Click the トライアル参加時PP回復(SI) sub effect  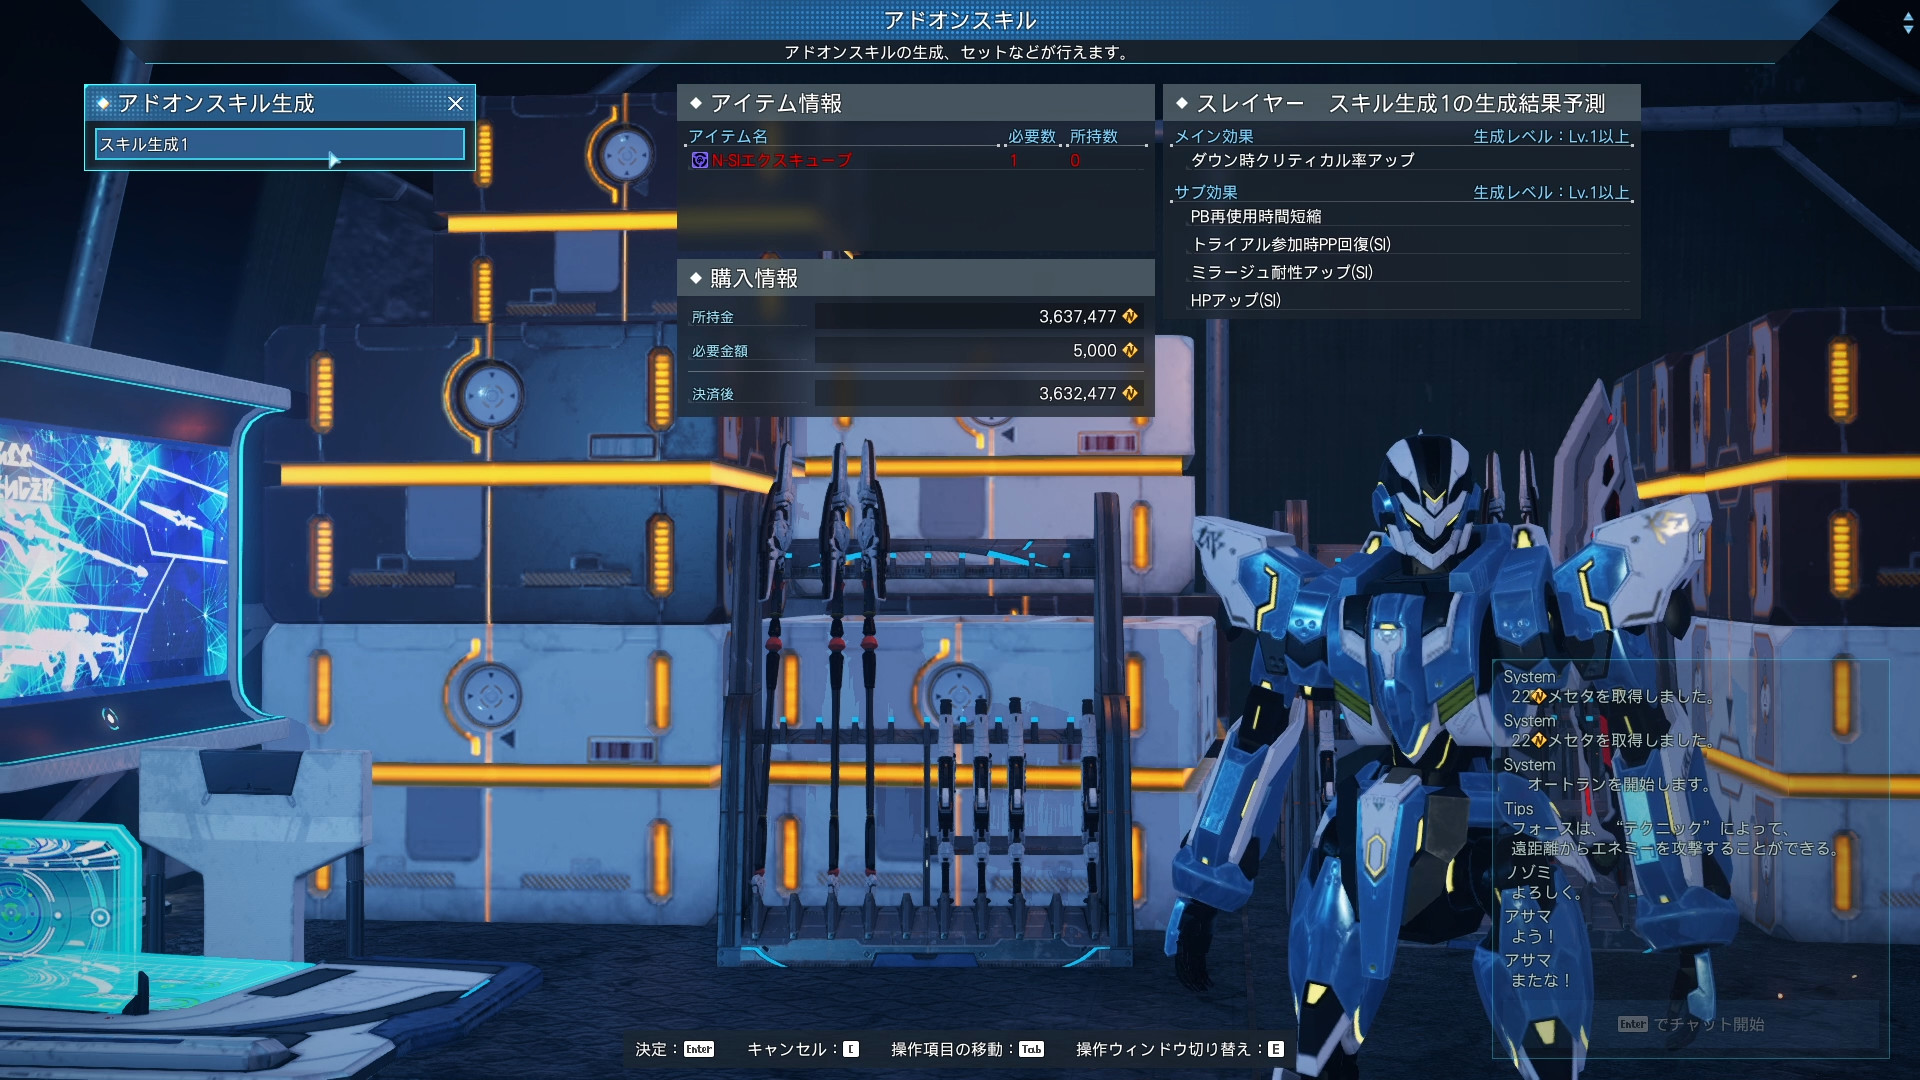pyautogui.click(x=1290, y=244)
